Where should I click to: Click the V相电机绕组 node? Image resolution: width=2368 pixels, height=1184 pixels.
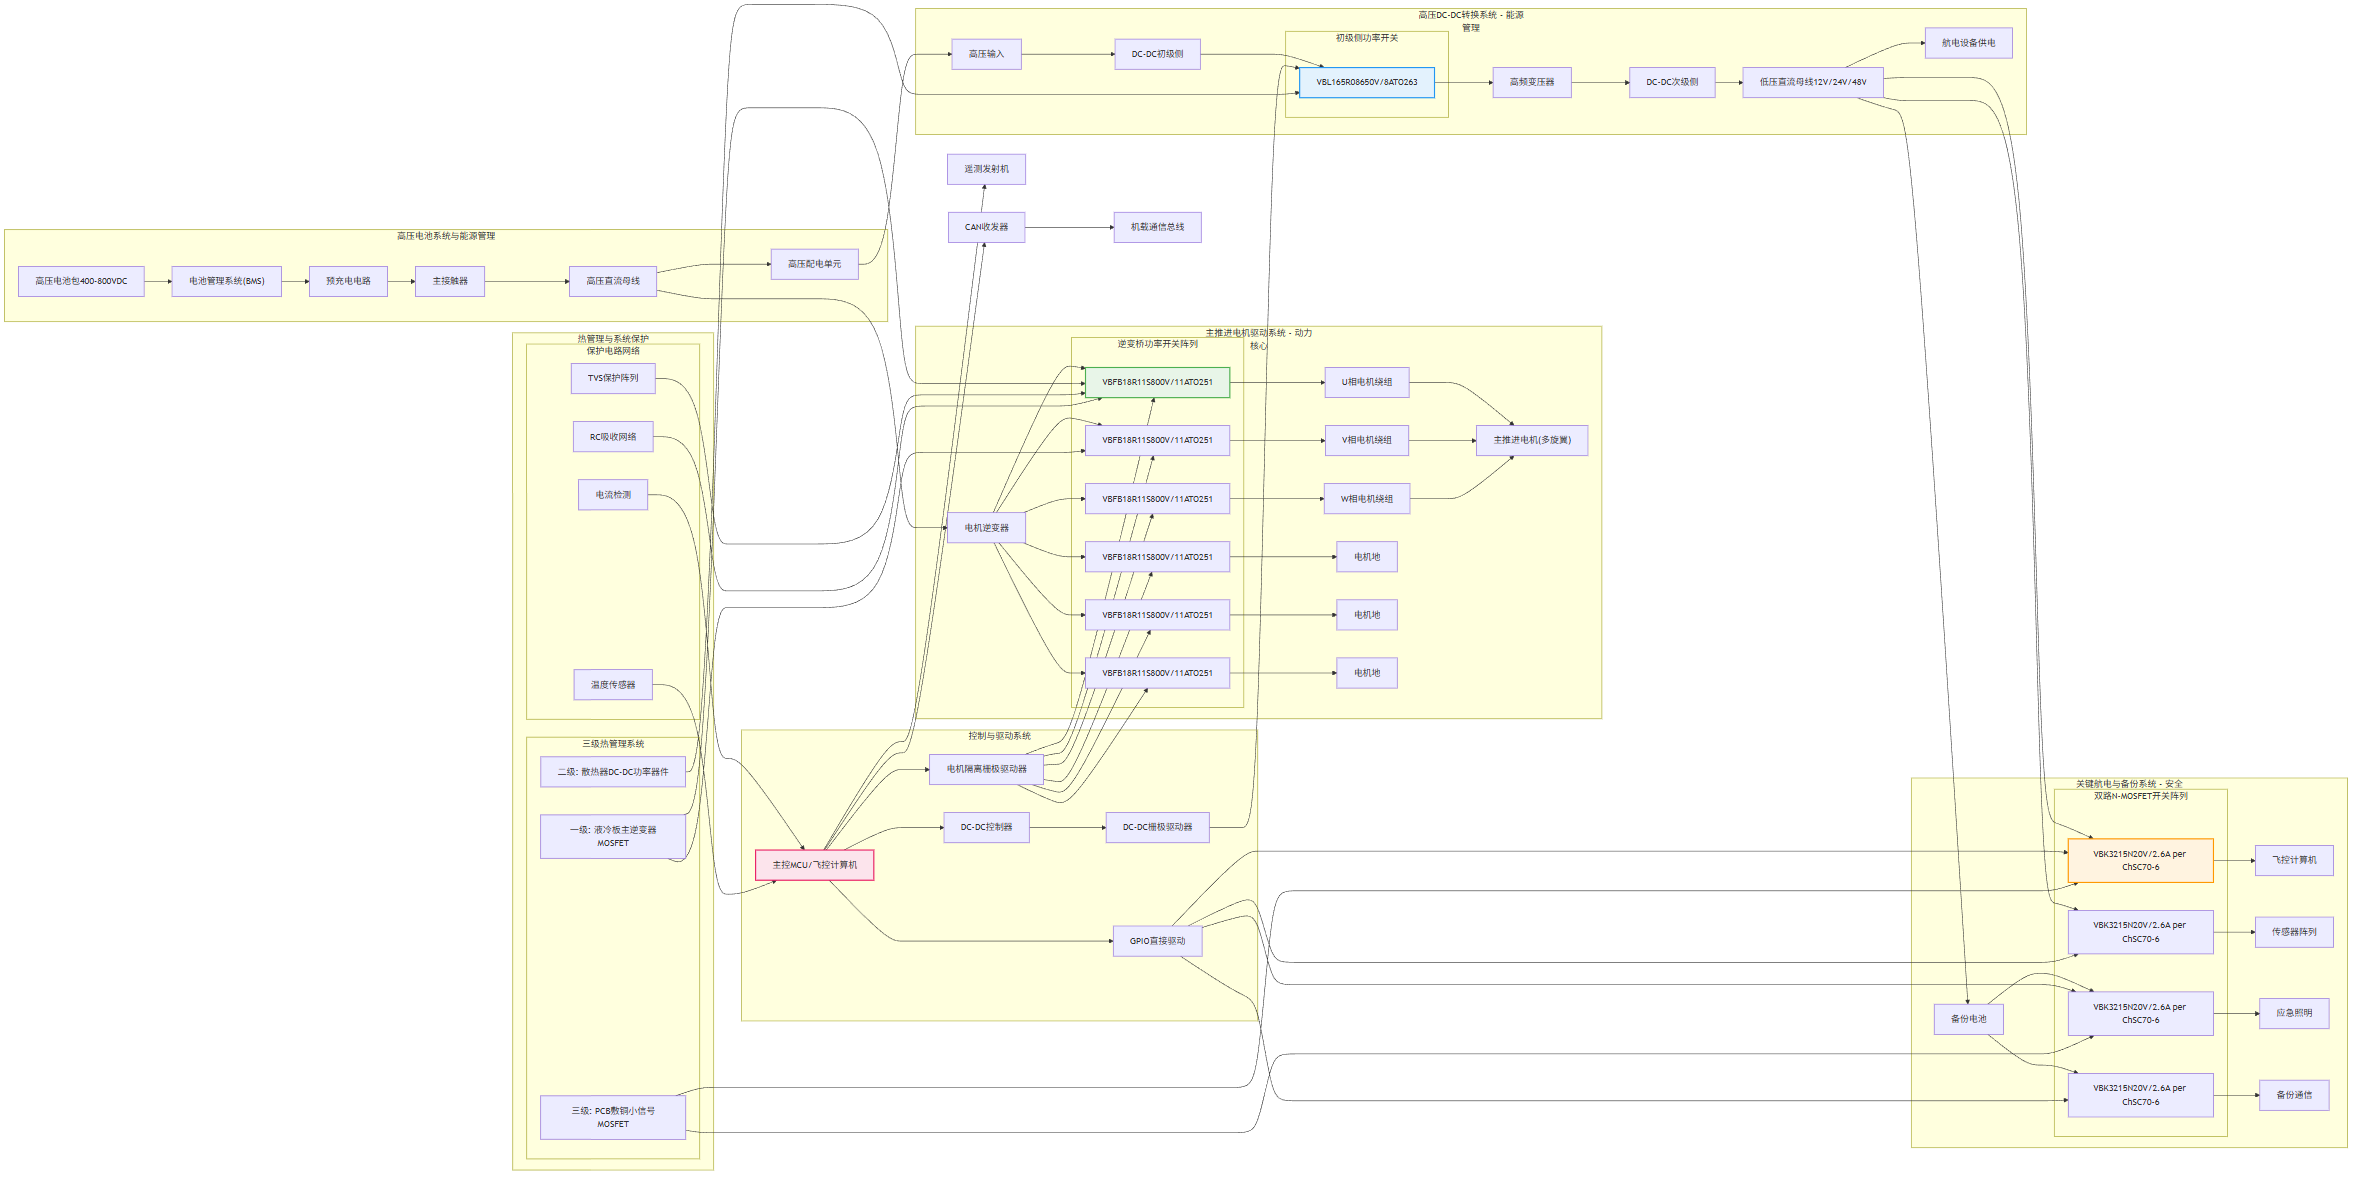pyautogui.click(x=1367, y=440)
